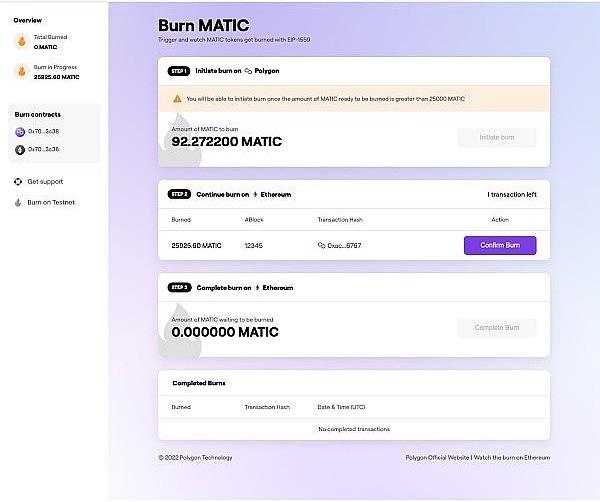Click the Get support lifebuoy icon
The width and height of the screenshot is (600, 502).
coord(18,182)
